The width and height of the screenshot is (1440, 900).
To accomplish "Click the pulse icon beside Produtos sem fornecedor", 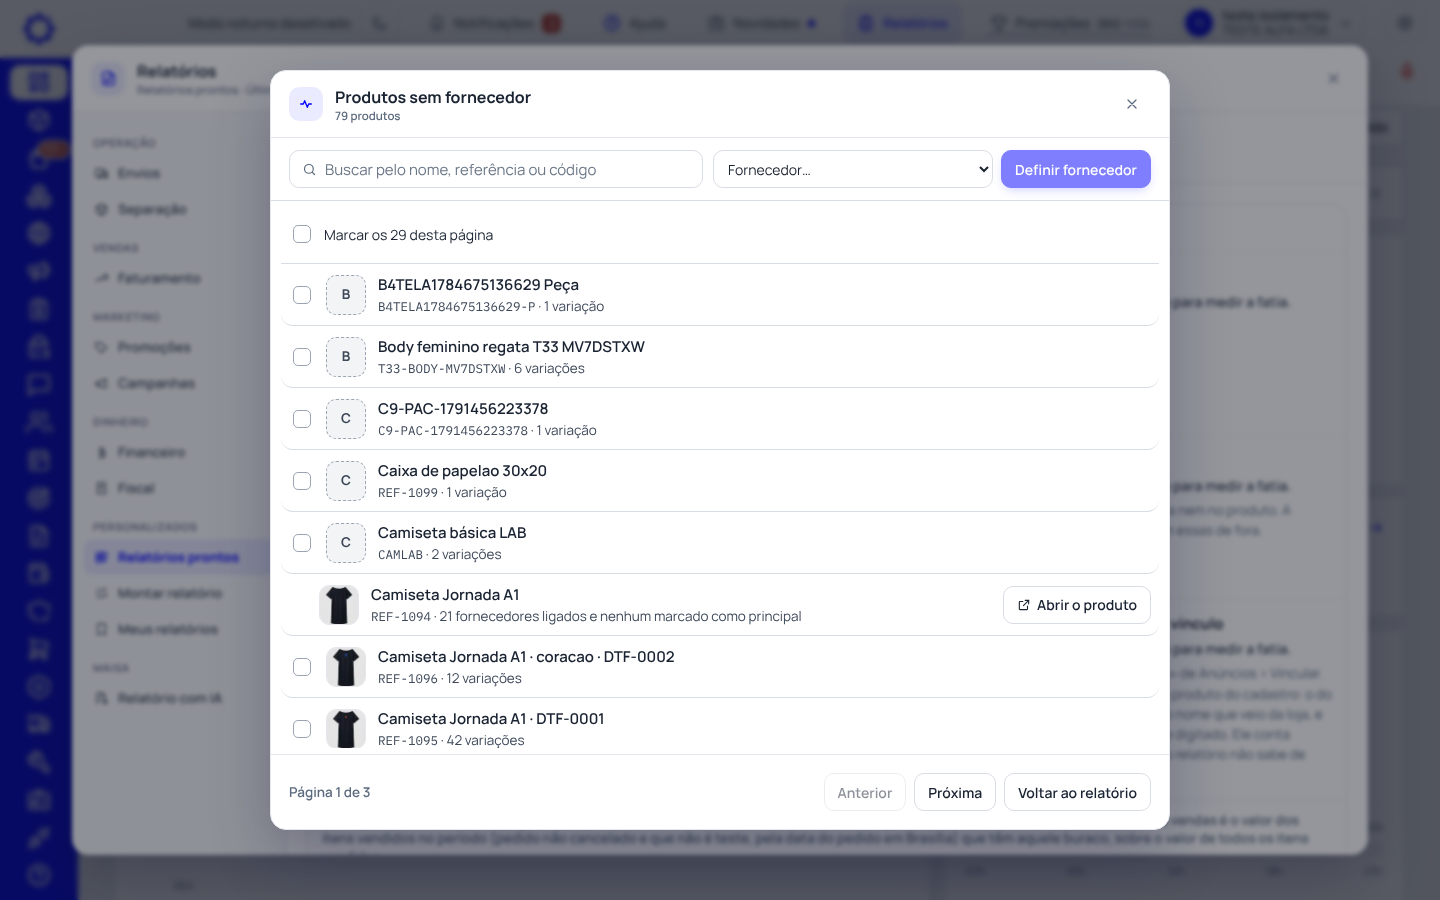I will click(x=306, y=104).
